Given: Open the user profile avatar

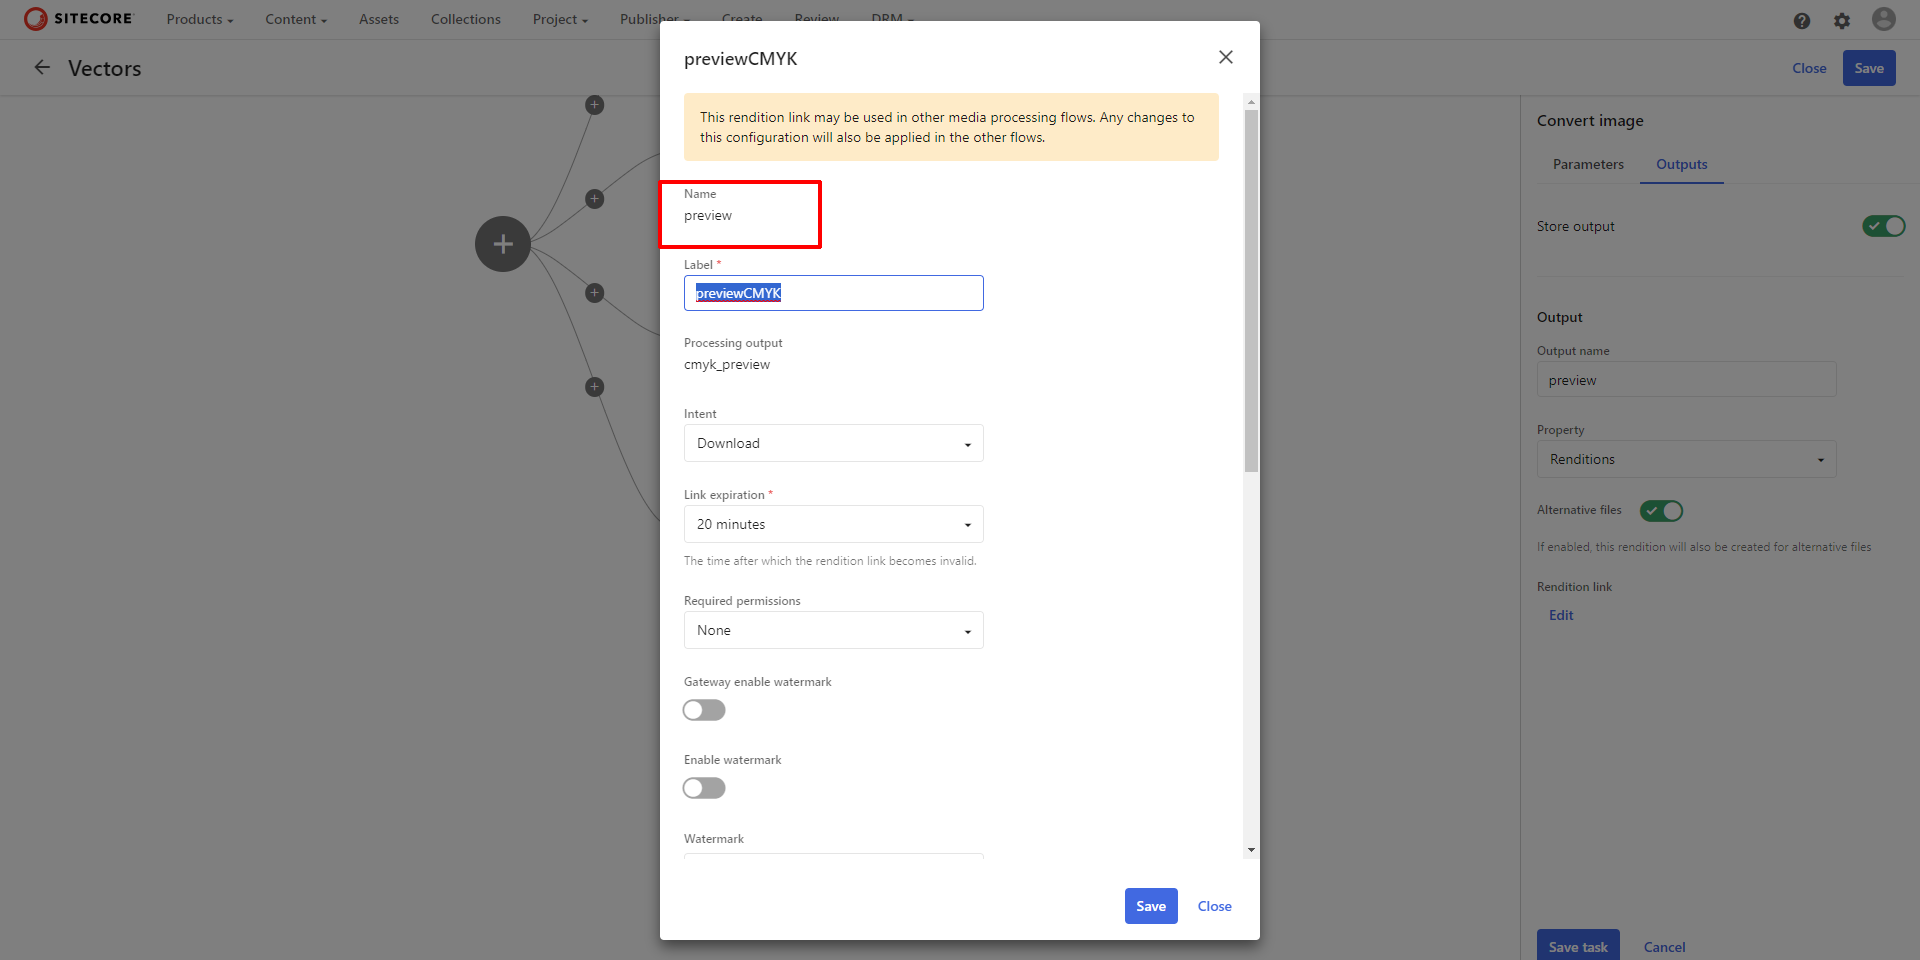Looking at the screenshot, I should (x=1884, y=19).
